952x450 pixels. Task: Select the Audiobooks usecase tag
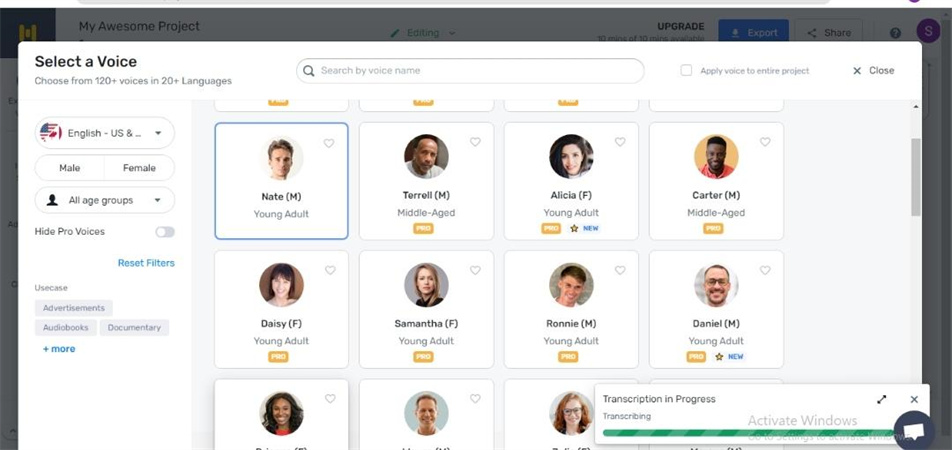(66, 327)
